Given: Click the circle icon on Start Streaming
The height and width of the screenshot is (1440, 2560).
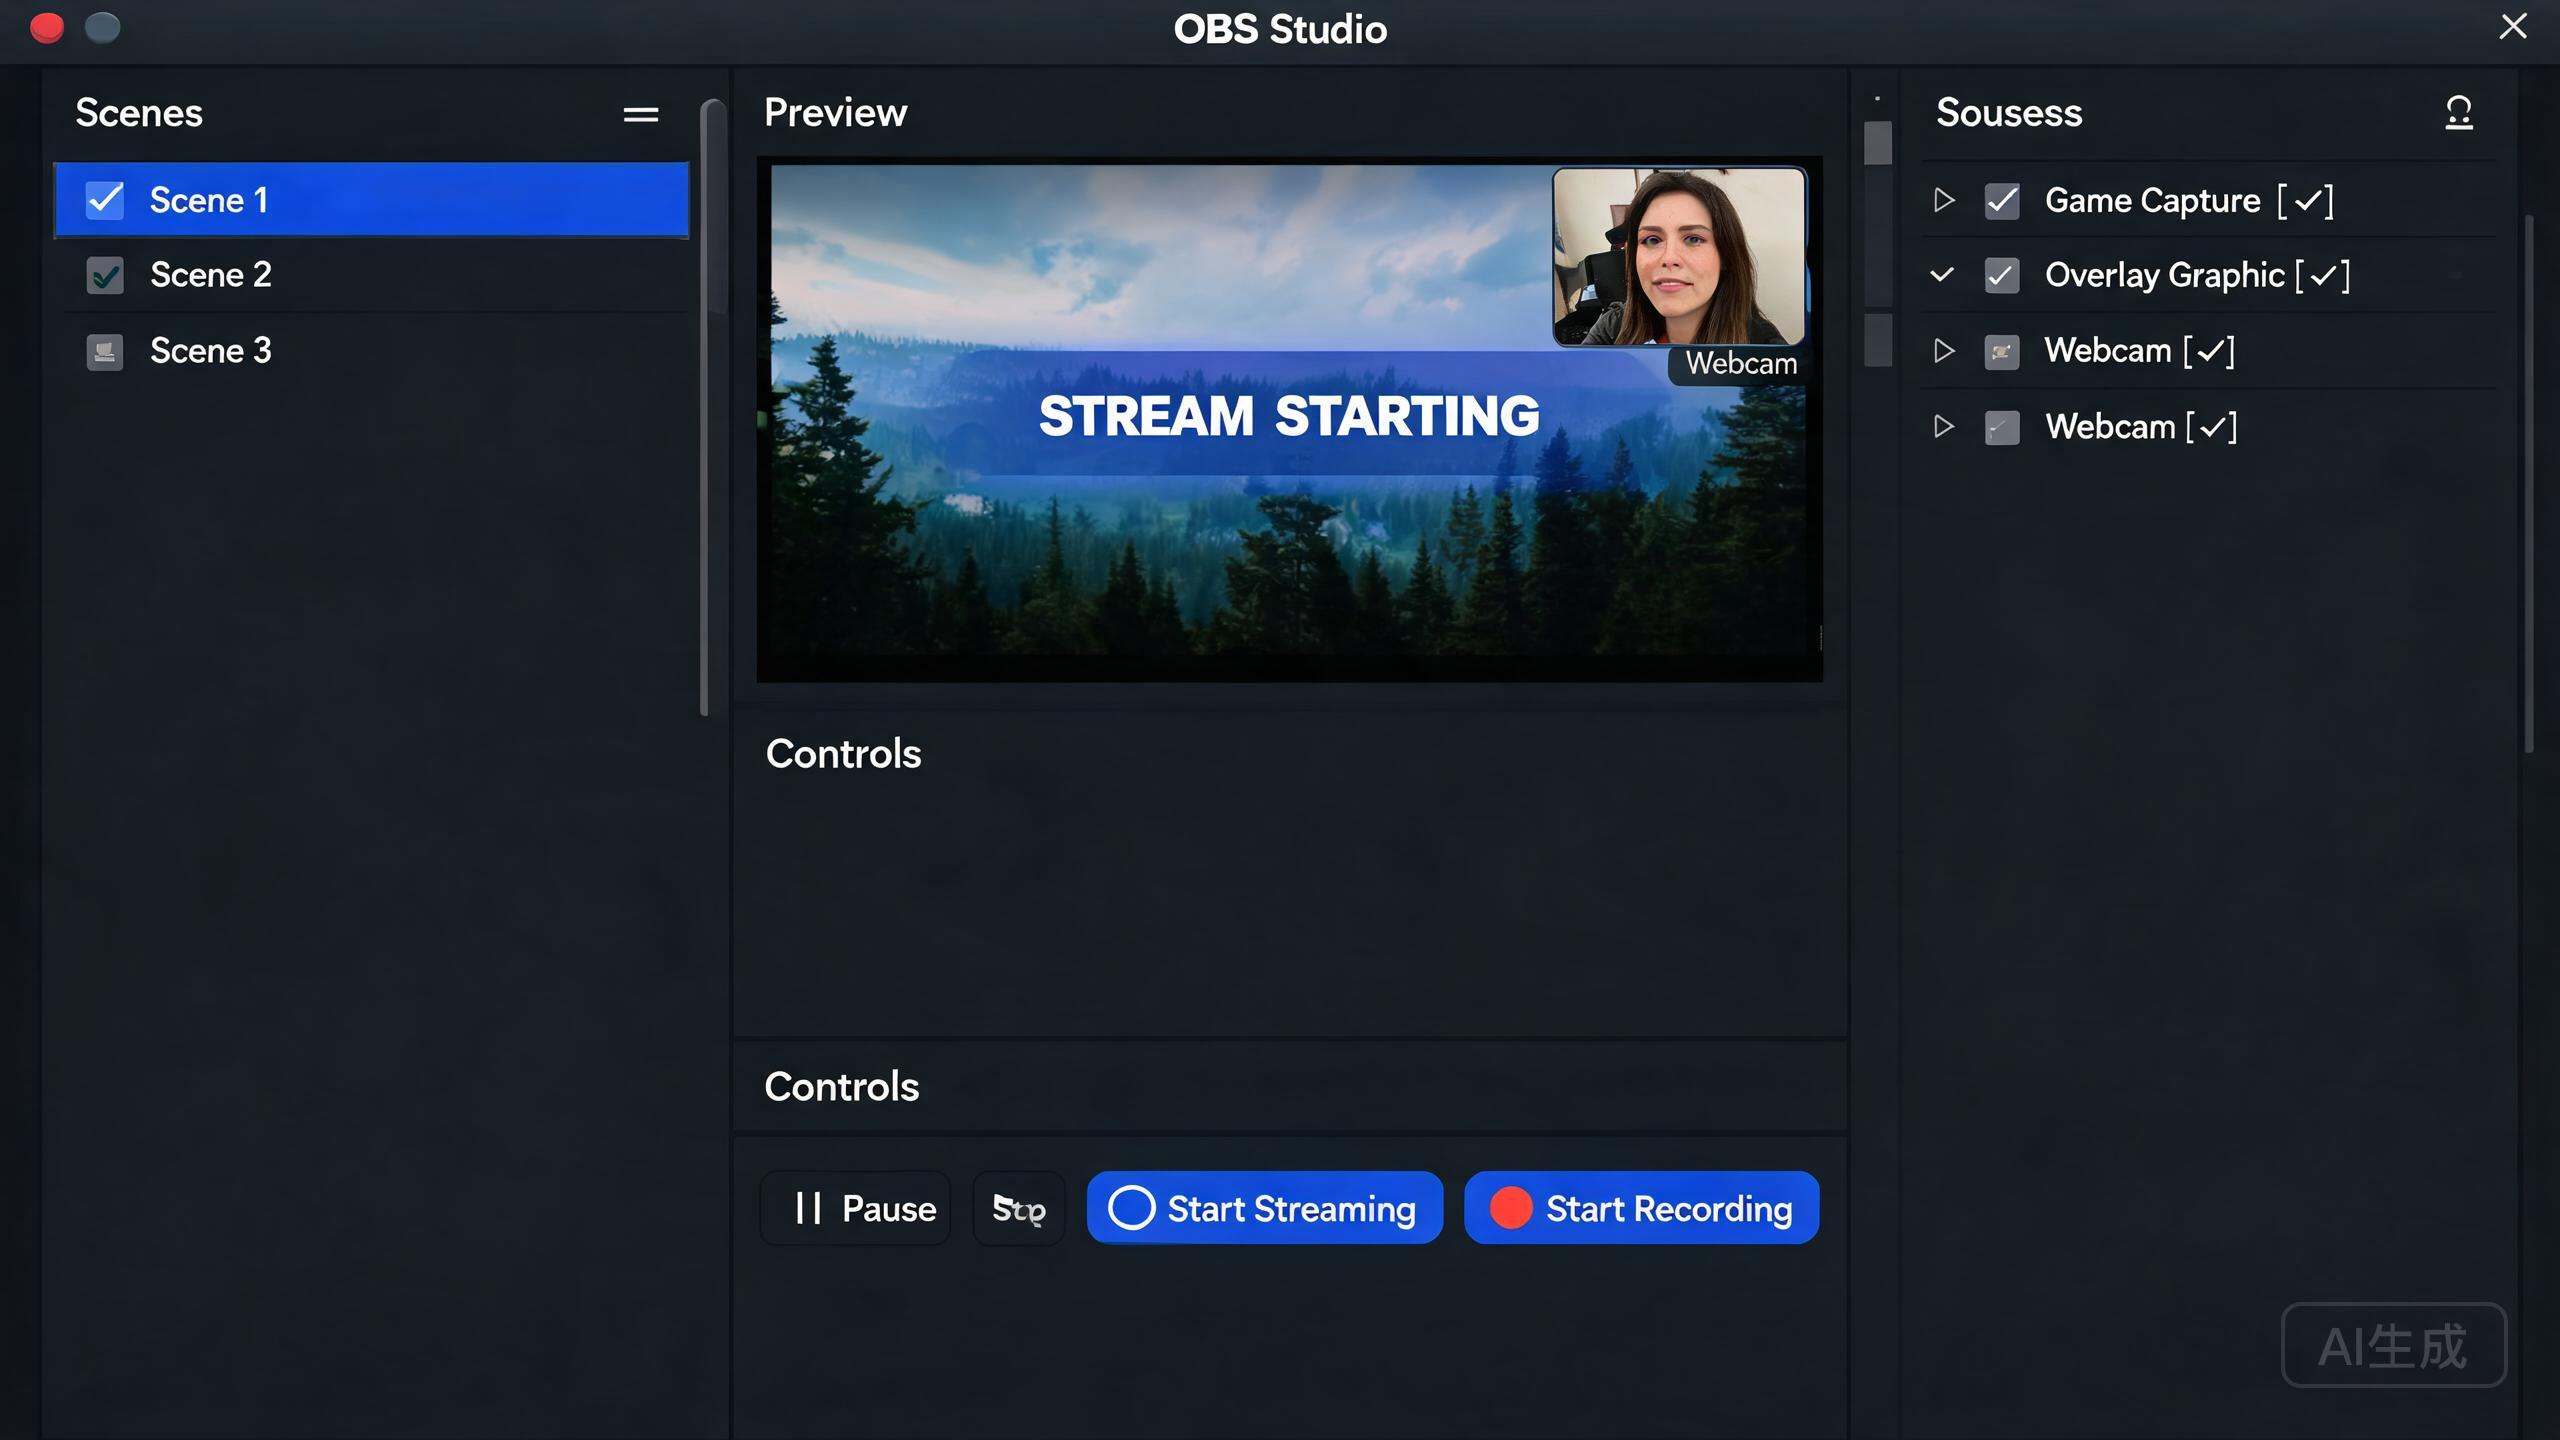Looking at the screenshot, I should (x=1132, y=1208).
